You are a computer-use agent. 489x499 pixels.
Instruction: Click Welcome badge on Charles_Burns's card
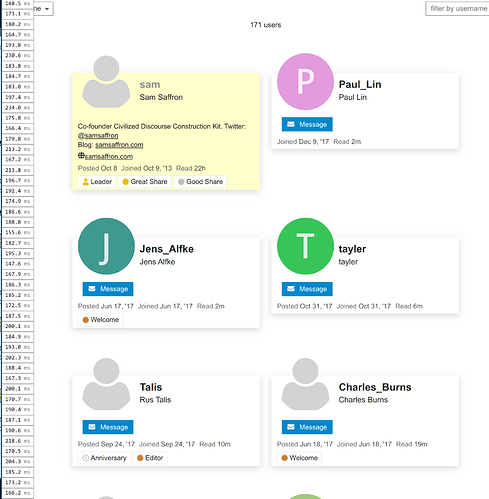pyautogui.click(x=299, y=458)
